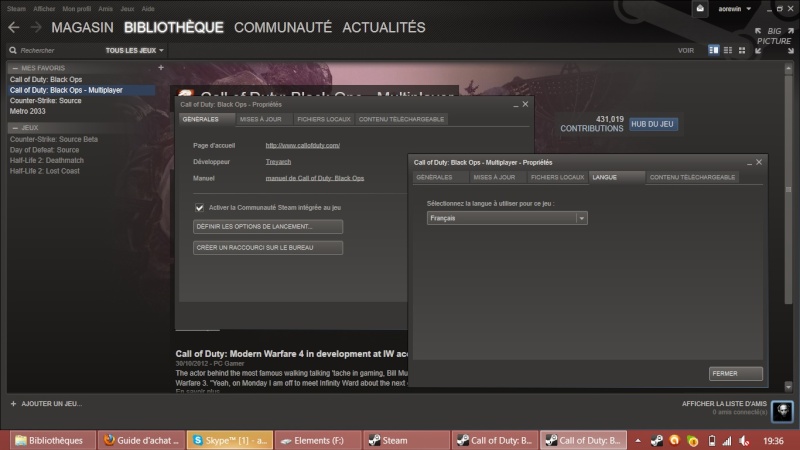The image size is (800, 450).
Task: Select Day of Defeat: Source
Action: pos(44,150)
